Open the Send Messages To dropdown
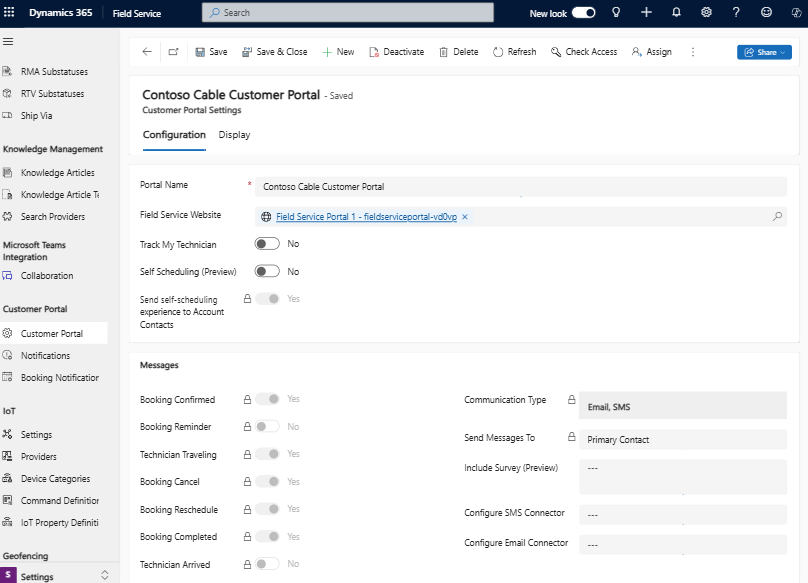Screen dimensions: 808x583 [x=683, y=440]
